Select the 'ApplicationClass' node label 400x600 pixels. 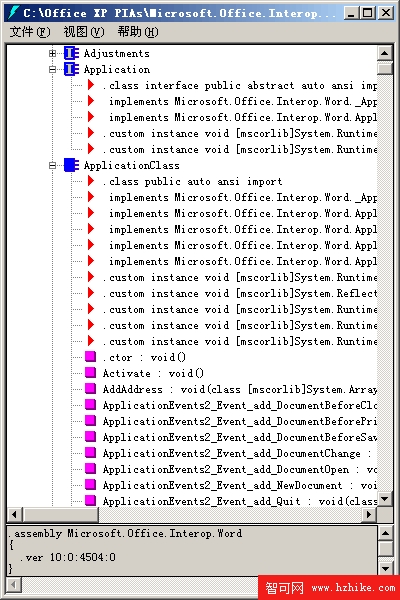tap(132, 166)
